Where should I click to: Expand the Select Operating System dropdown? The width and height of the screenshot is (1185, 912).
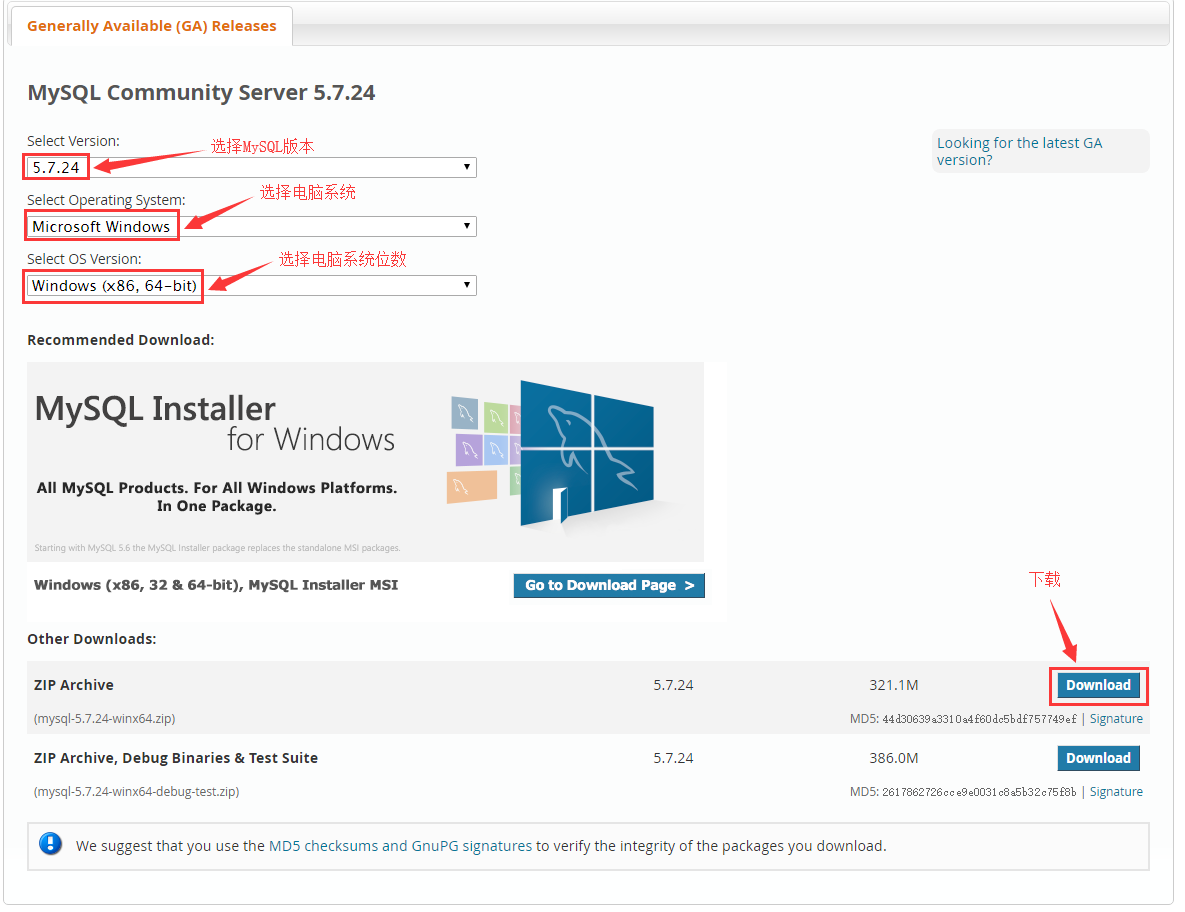click(x=252, y=226)
